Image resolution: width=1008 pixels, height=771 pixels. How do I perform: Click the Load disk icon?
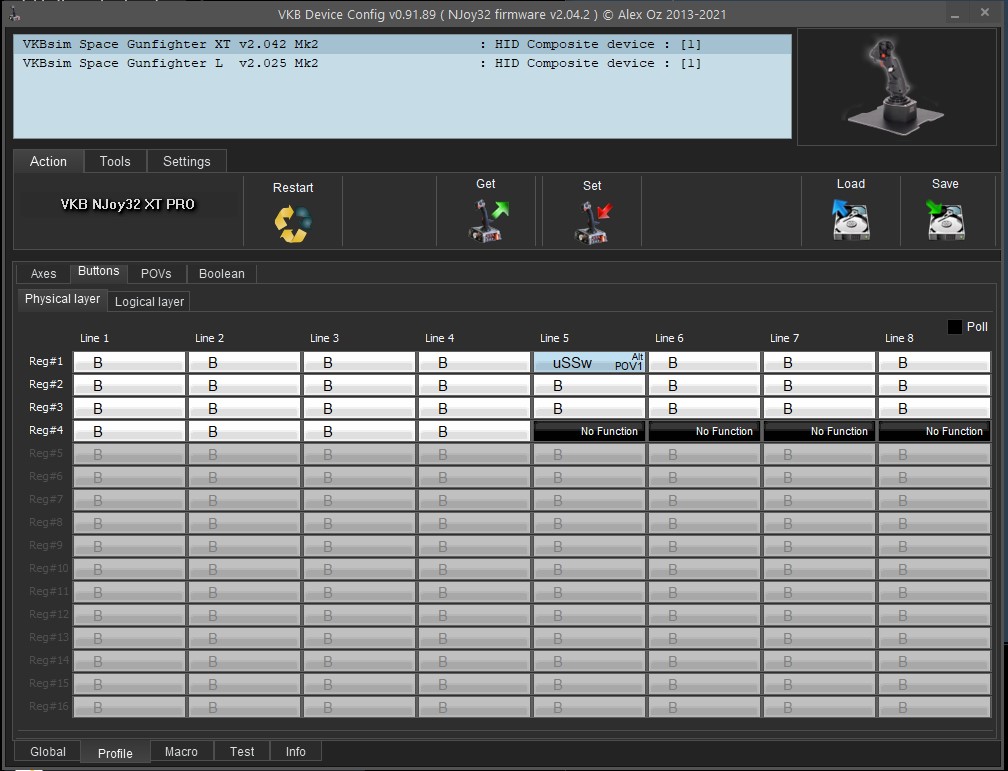[x=850, y=219]
